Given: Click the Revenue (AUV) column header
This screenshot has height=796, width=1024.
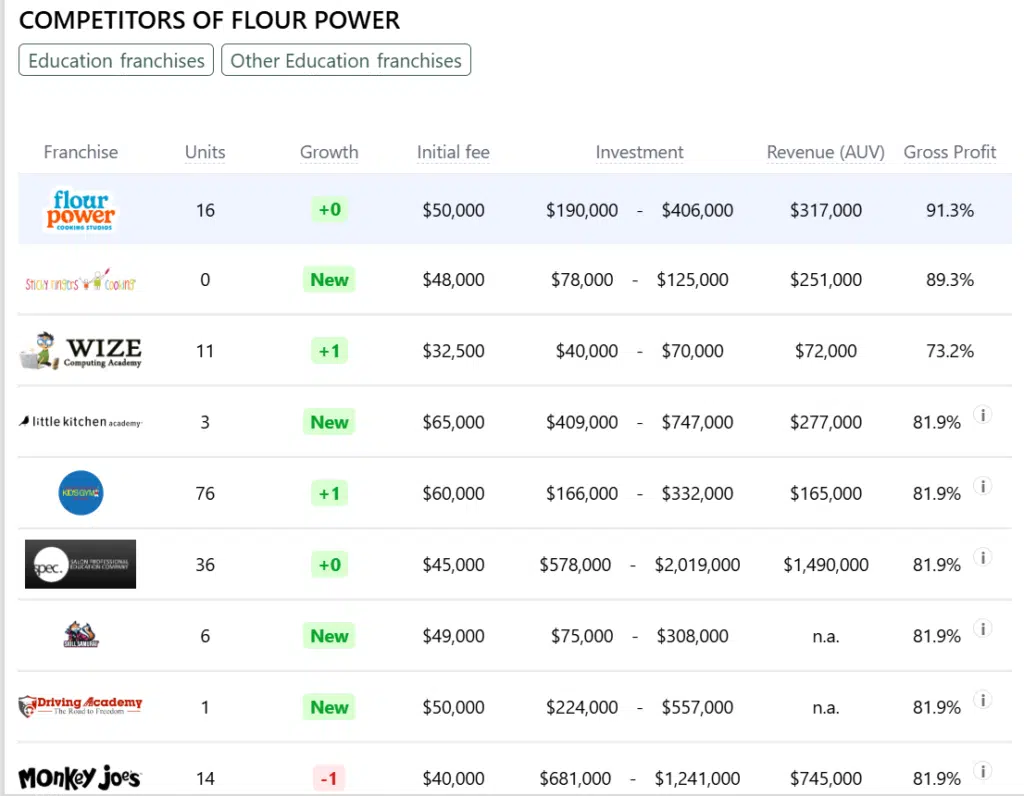Looking at the screenshot, I should [x=825, y=152].
